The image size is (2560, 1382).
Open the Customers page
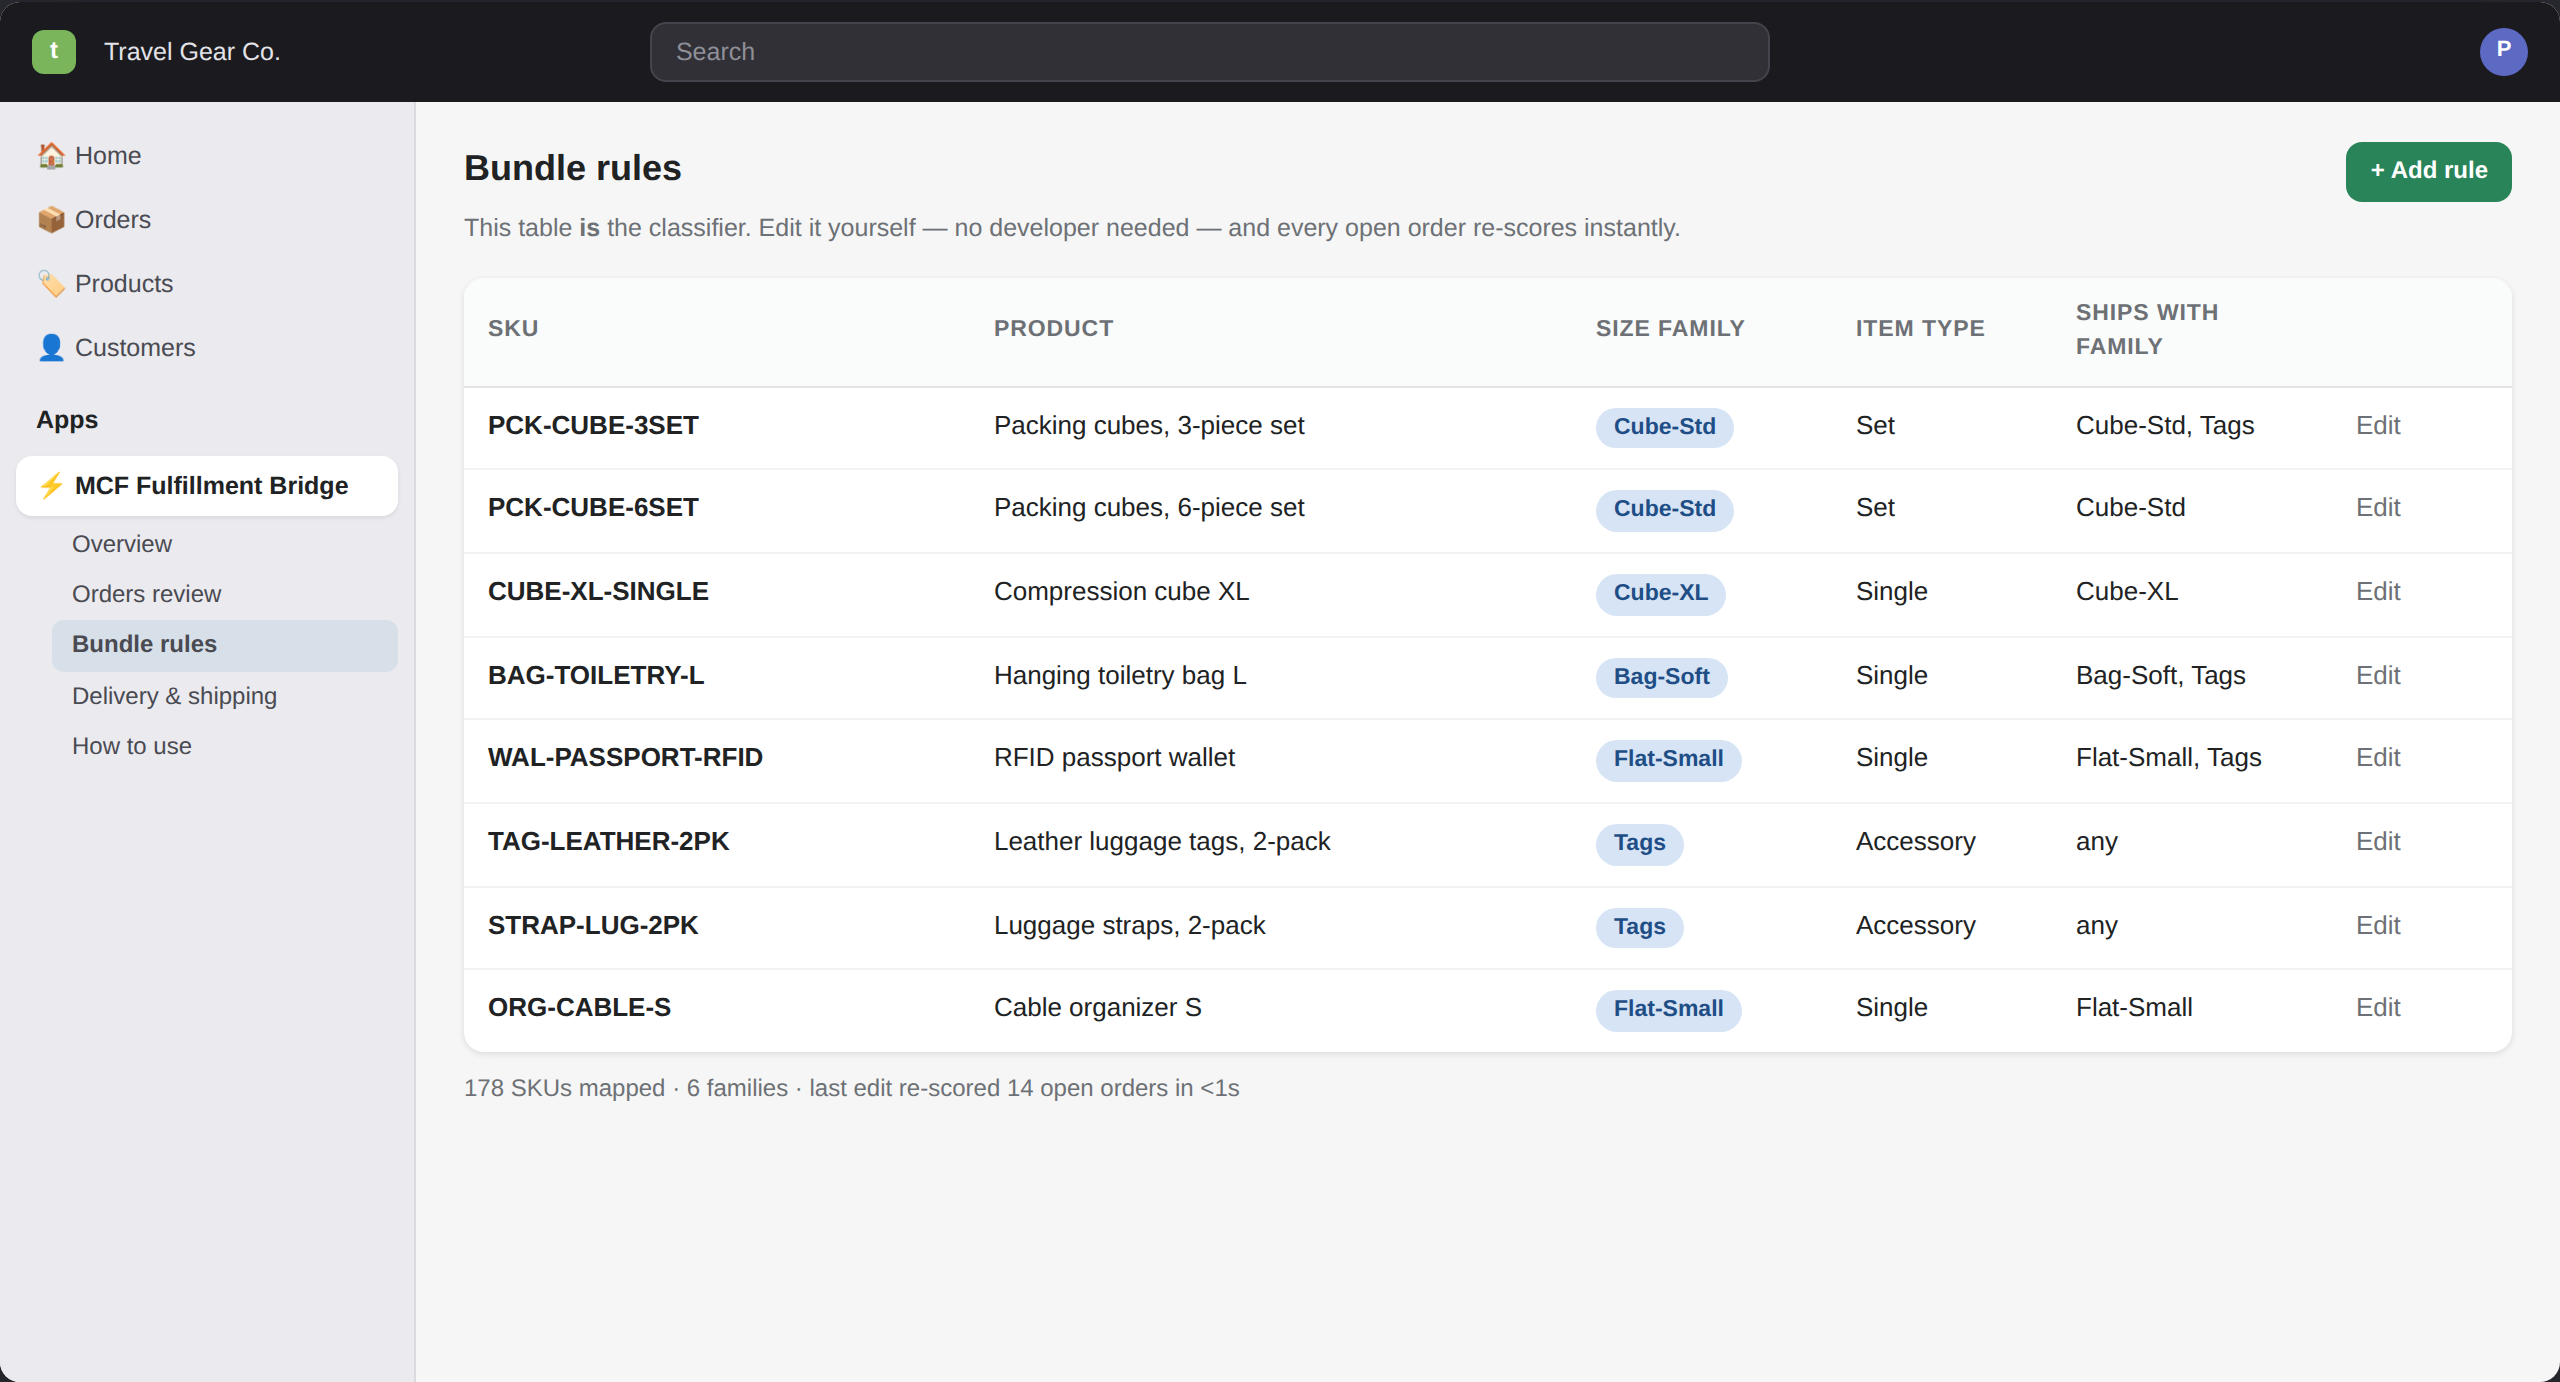[207, 348]
